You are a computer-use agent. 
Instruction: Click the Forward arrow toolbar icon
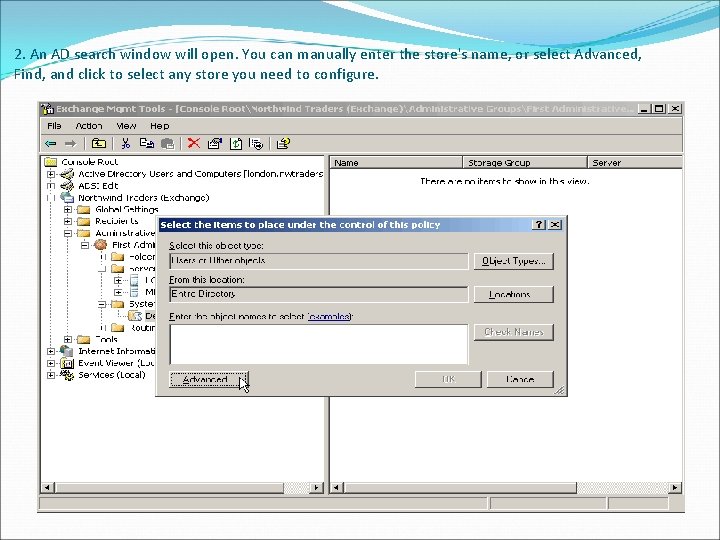[70, 144]
